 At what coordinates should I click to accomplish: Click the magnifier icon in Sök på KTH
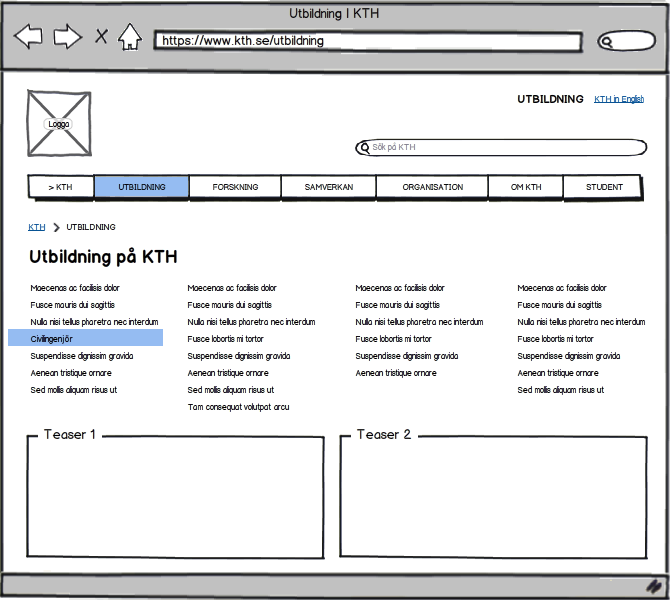pos(364,148)
